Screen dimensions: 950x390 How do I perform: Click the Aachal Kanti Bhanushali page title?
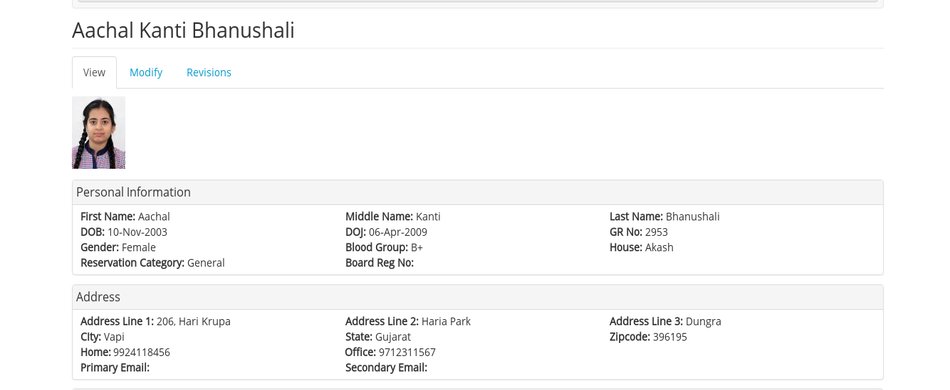pyautogui.click(x=183, y=30)
